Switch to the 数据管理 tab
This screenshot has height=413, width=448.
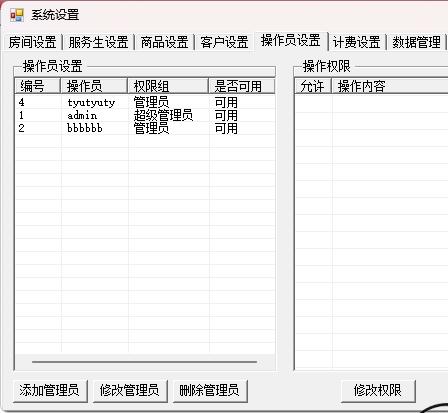tap(416, 42)
